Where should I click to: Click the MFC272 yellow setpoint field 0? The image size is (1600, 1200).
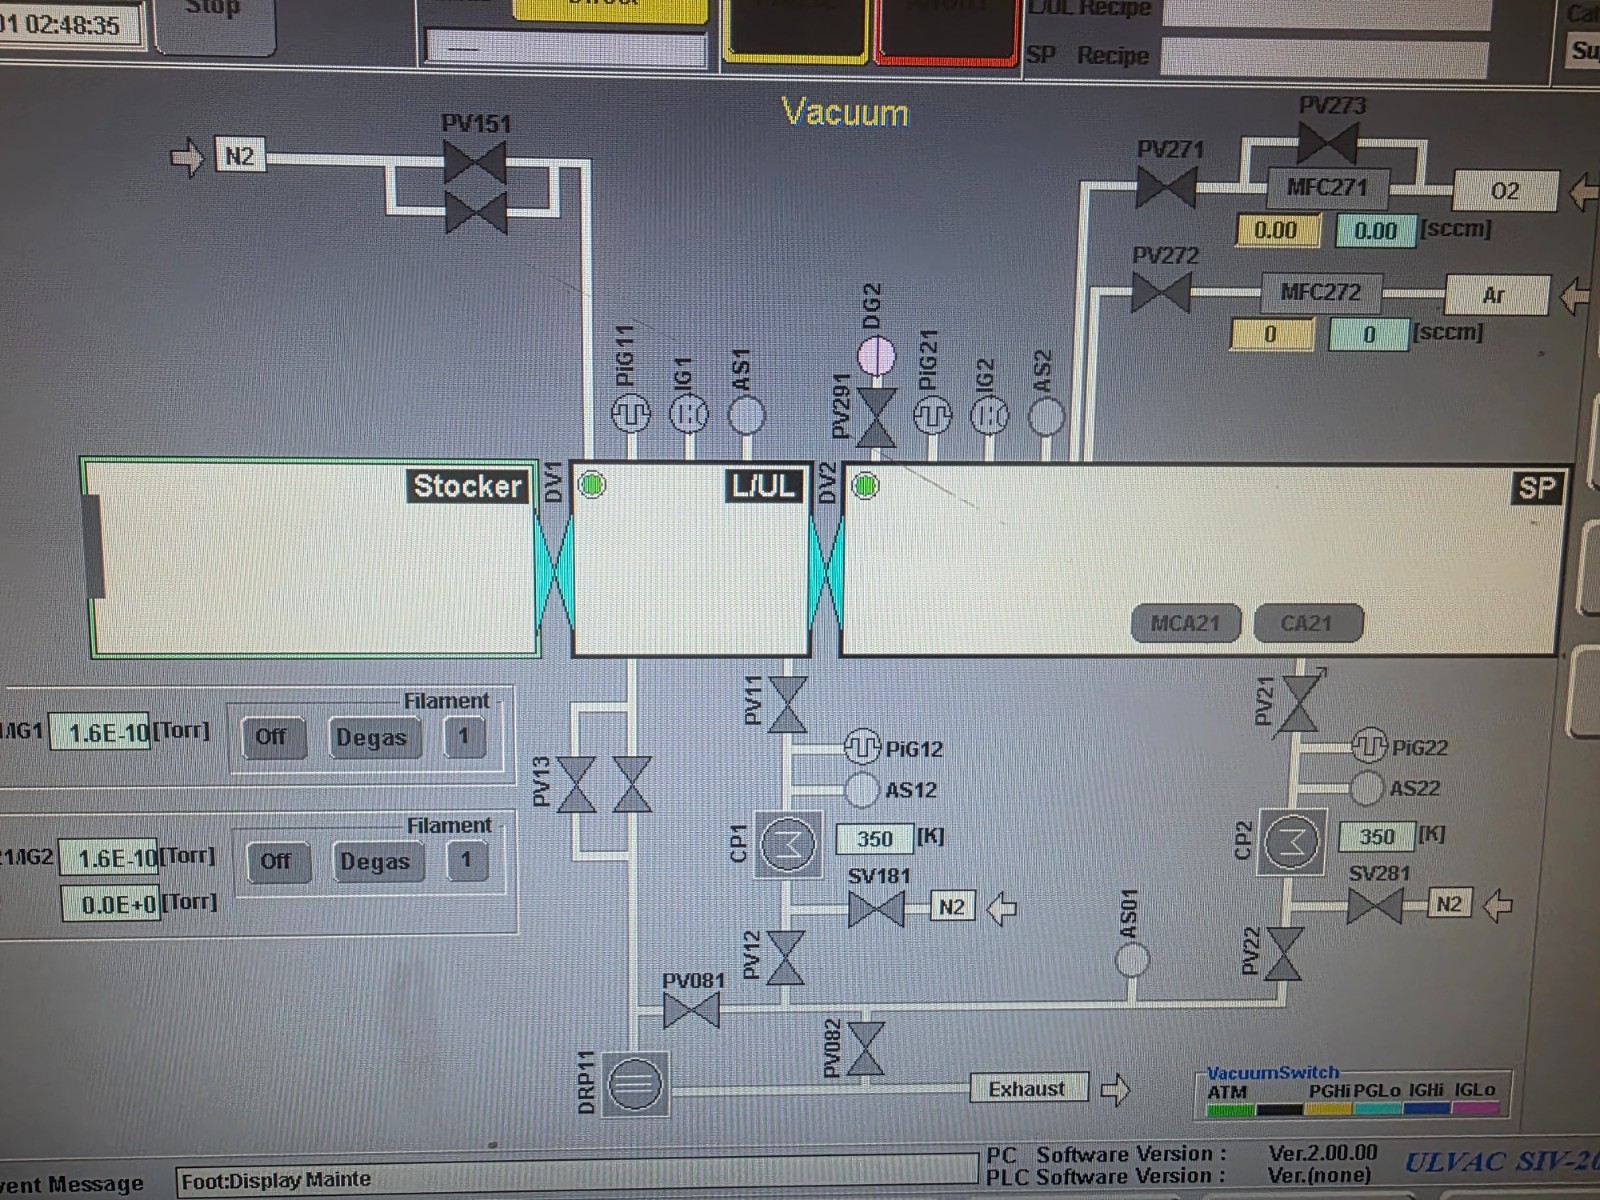[x=1271, y=334]
